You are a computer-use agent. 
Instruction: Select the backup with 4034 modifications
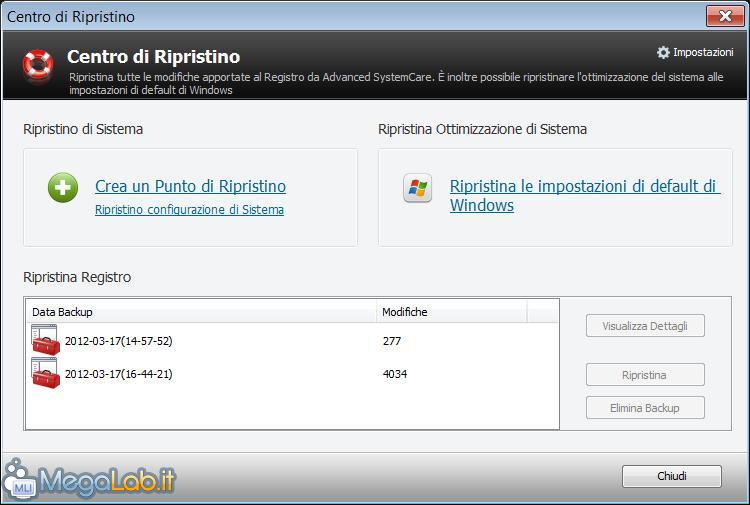(394, 374)
